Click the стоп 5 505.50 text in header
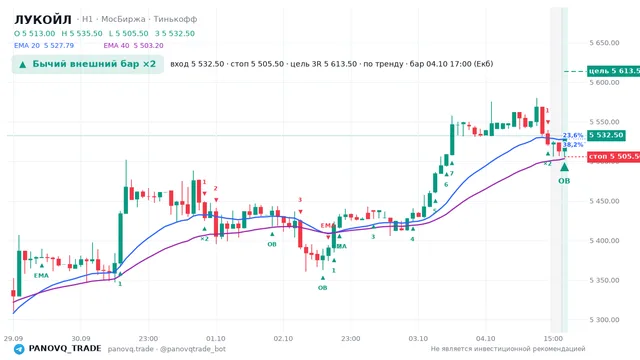640x360 pixels. [x=257, y=64]
